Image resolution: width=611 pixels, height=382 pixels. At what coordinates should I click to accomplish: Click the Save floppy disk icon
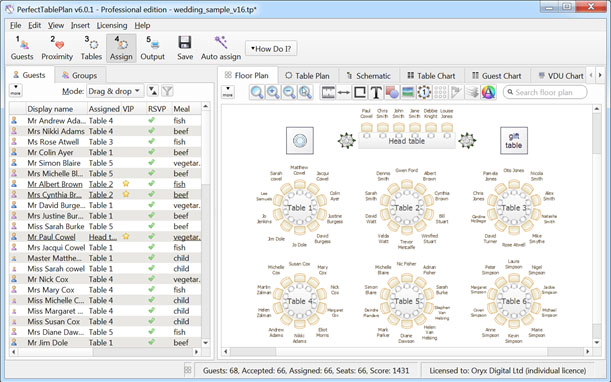(x=185, y=42)
